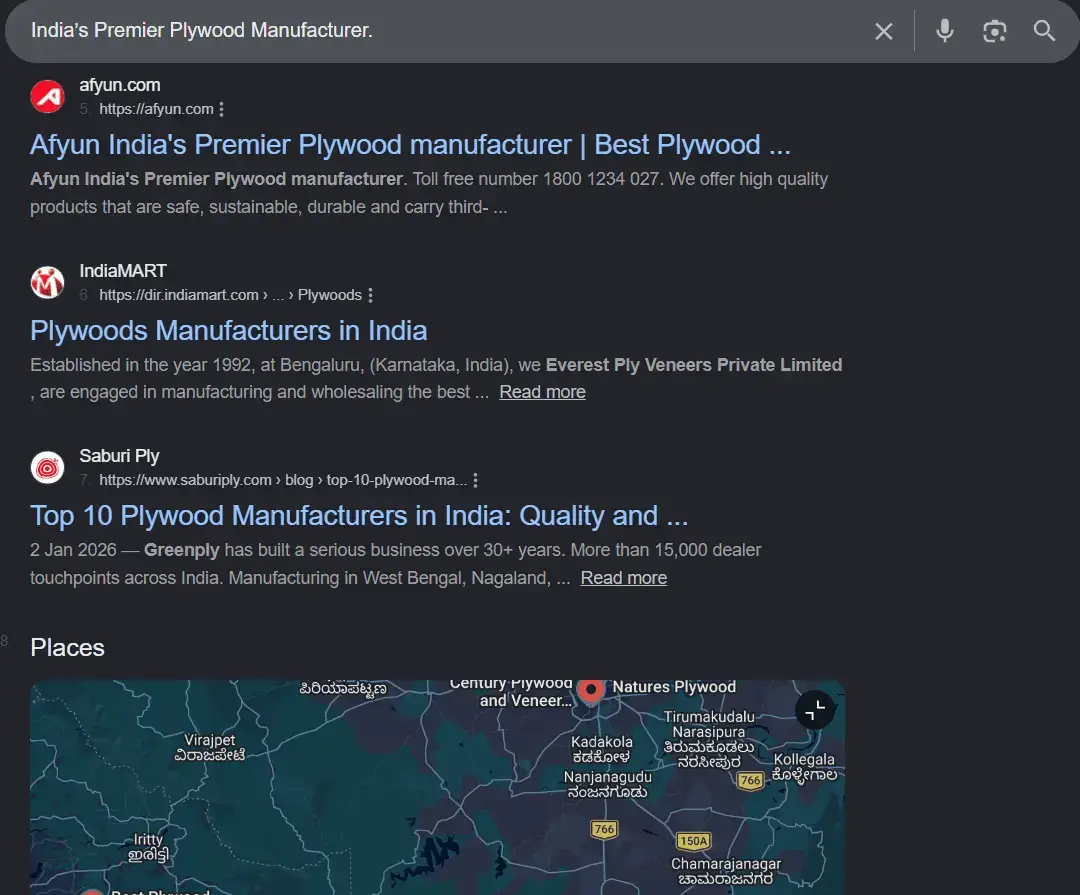Click Nanjanagudu on the map

[x=608, y=785]
